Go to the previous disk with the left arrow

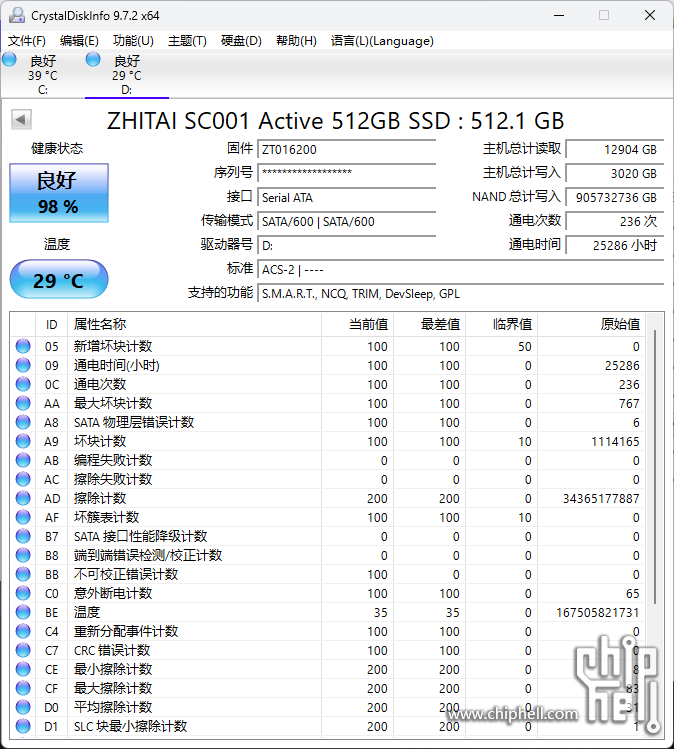click(x=21, y=119)
